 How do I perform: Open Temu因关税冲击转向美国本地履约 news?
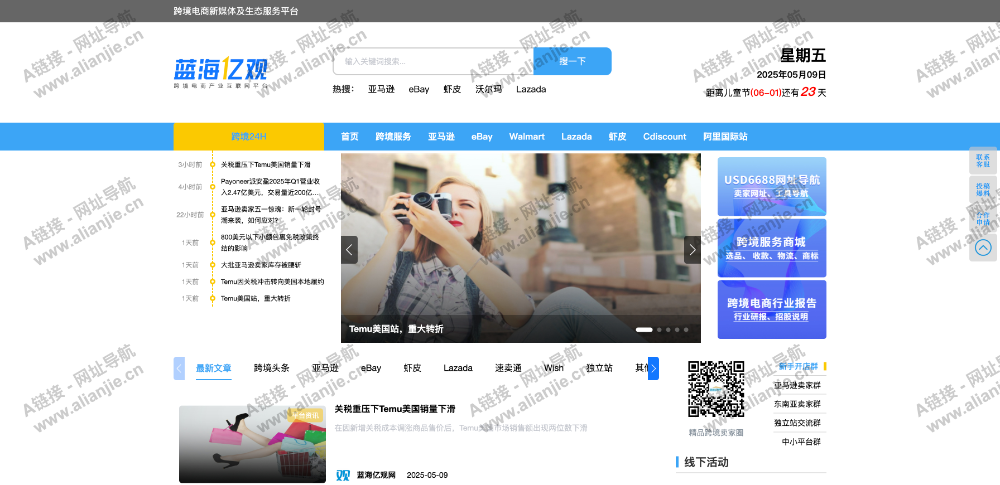click(x=272, y=281)
